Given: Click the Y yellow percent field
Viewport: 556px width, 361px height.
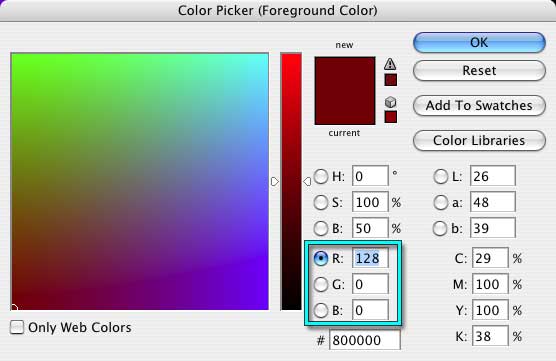Looking at the screenshot, I should click(490, 310).
